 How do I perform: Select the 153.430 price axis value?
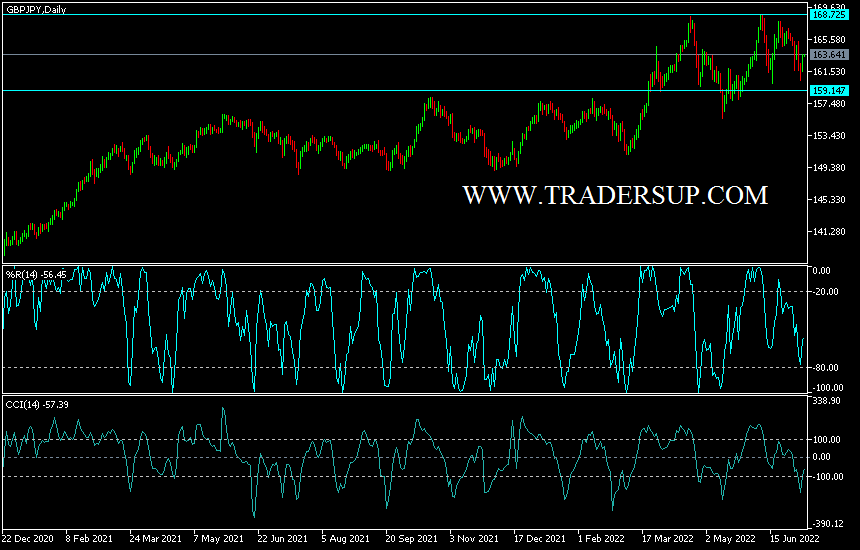coord(829,135)
